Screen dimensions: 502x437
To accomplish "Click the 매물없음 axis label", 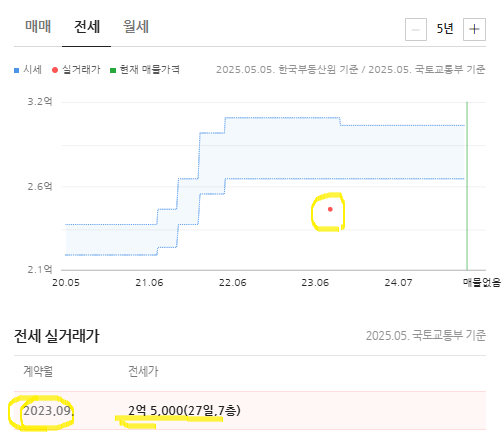I will pos(482,283).
